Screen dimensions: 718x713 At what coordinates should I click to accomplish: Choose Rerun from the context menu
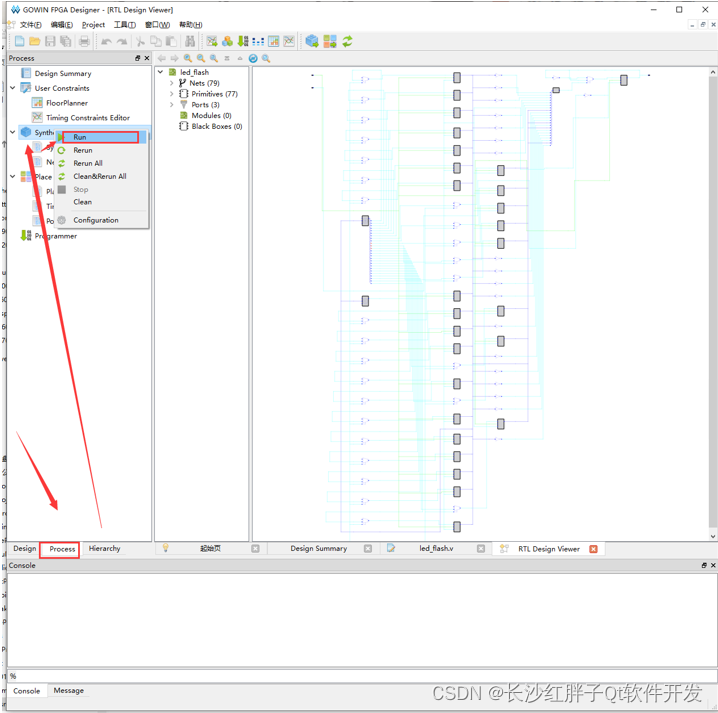pos(101,150)
